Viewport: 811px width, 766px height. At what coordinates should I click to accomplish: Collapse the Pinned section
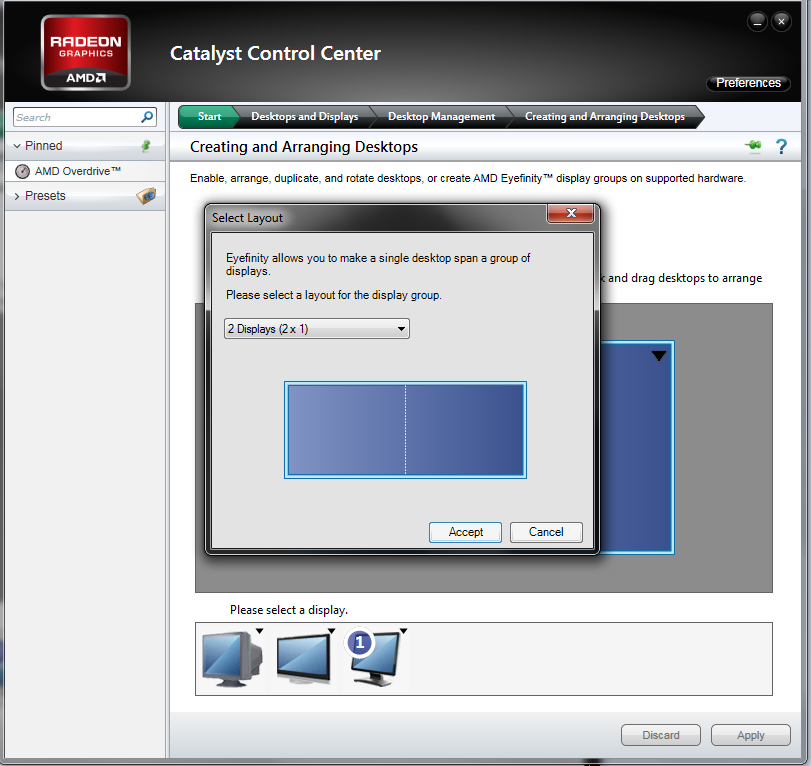click(x=17, y=146)
